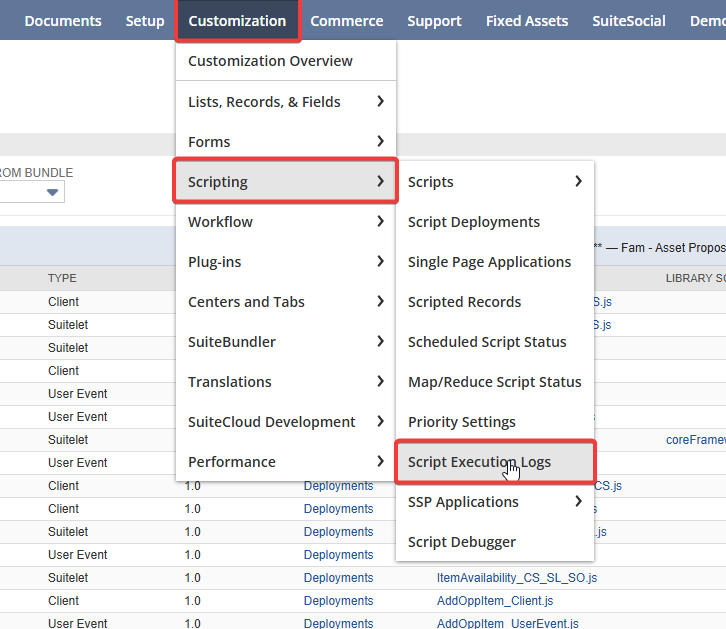726x629 pixels.
Task: Open the Scripts submenu item
Action: [495, 181]
